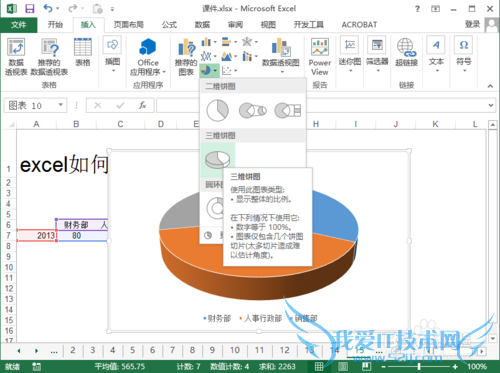Click the Insert Function fx button
Screen dimensions: 500x373
click(143, 105)
